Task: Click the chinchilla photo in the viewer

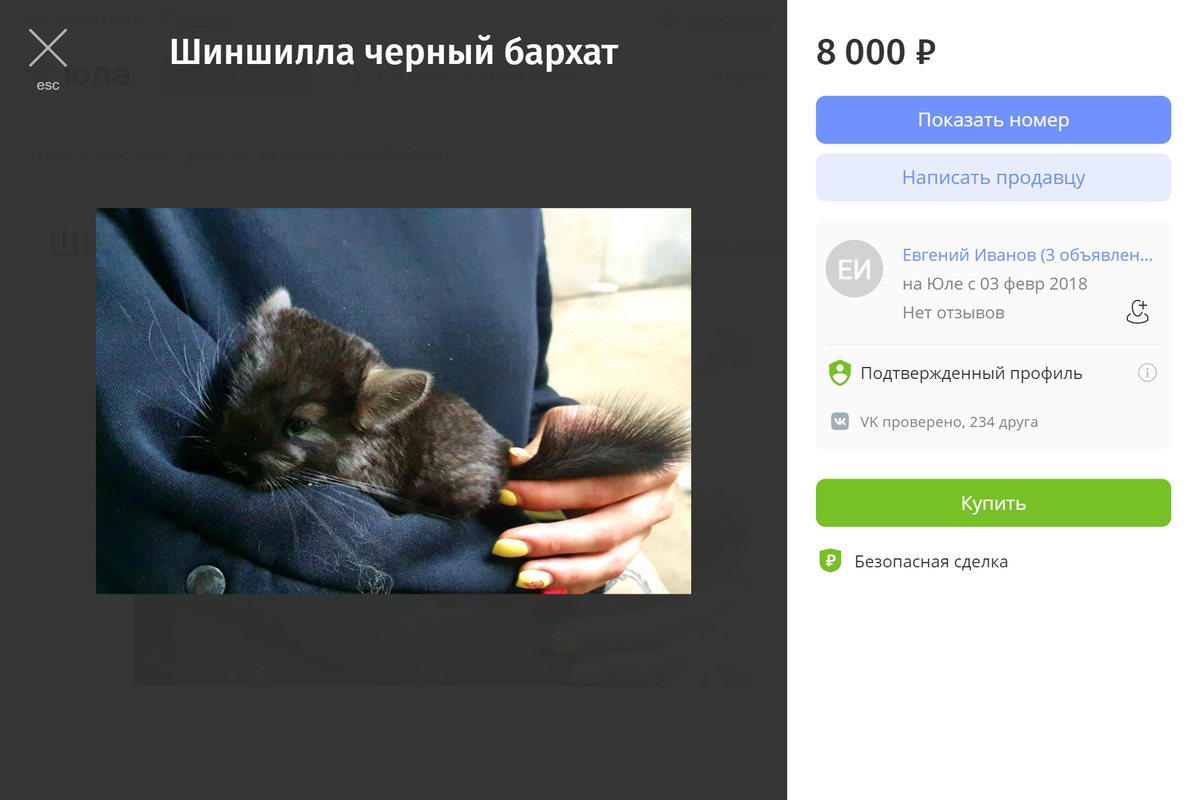Action: [x=393, y=401]
